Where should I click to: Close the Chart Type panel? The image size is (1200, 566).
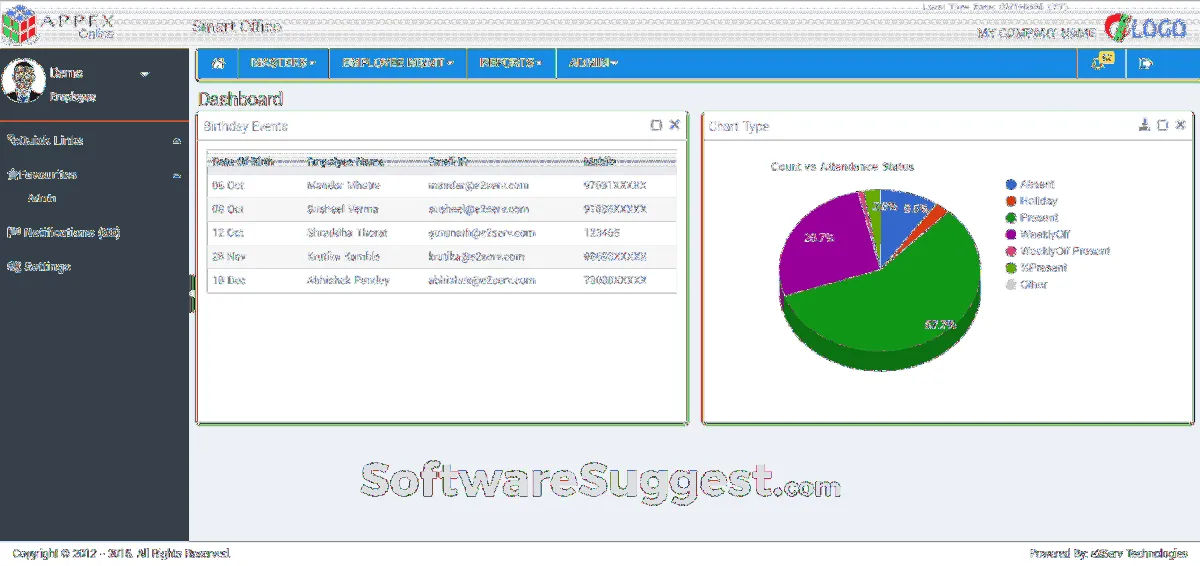1180,125
